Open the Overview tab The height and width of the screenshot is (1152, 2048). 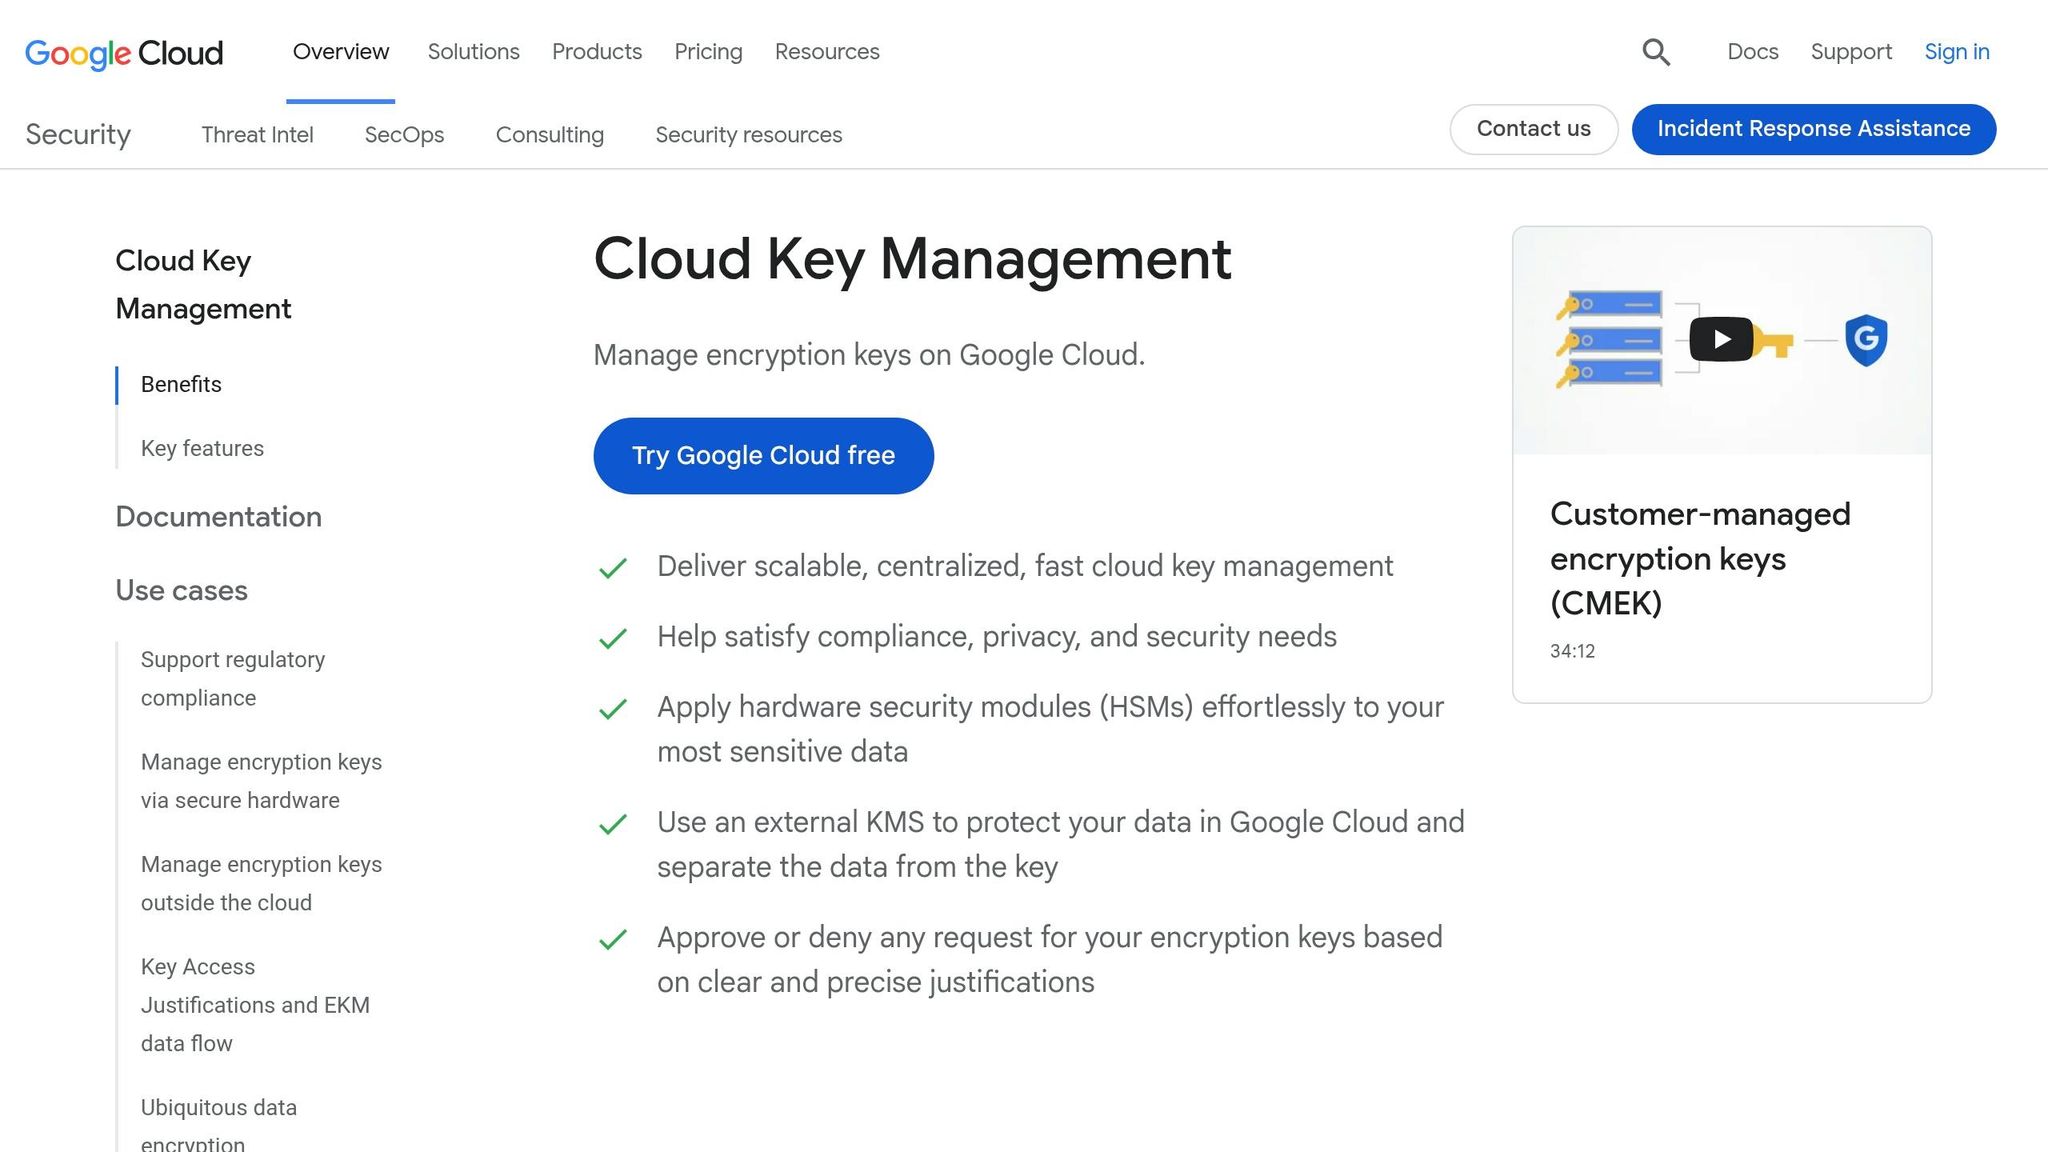341,52
